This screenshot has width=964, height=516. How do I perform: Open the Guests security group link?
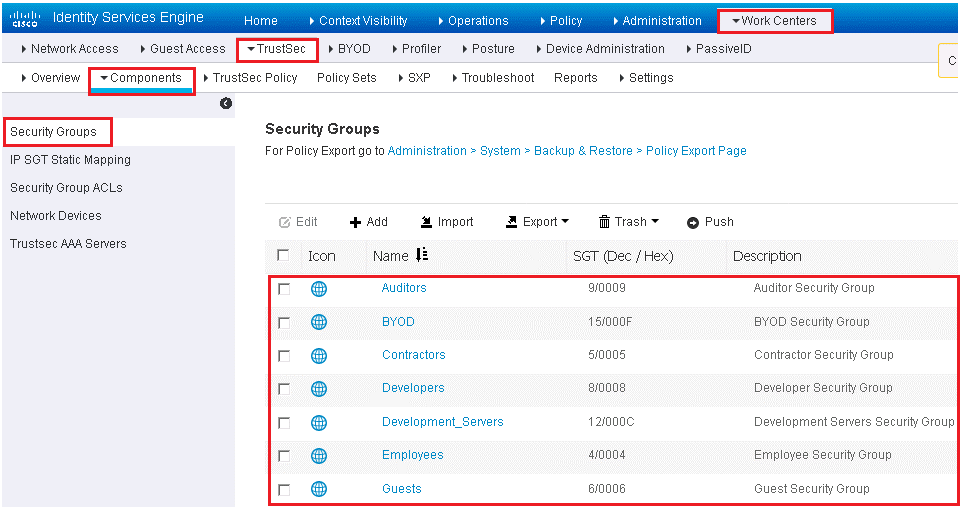click(x=402, y=489)
